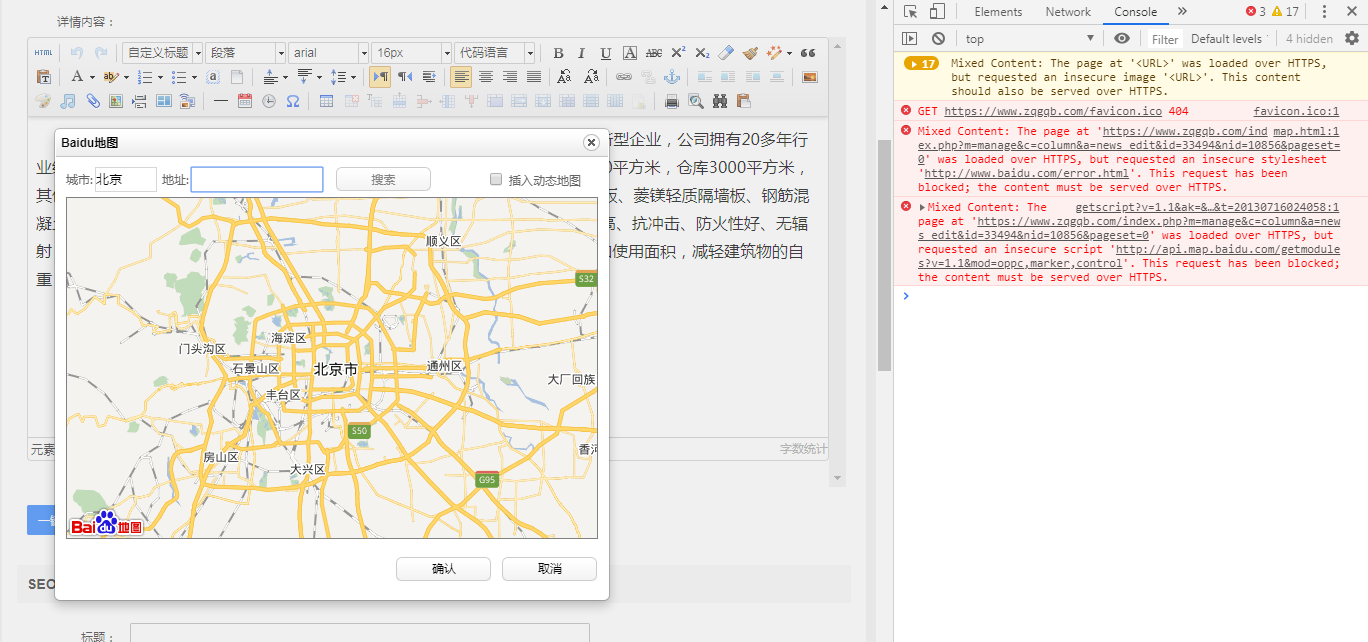Select the Console tab
The height and width of the screenshot is (642, 1368).
click(x=1136, y=12)
